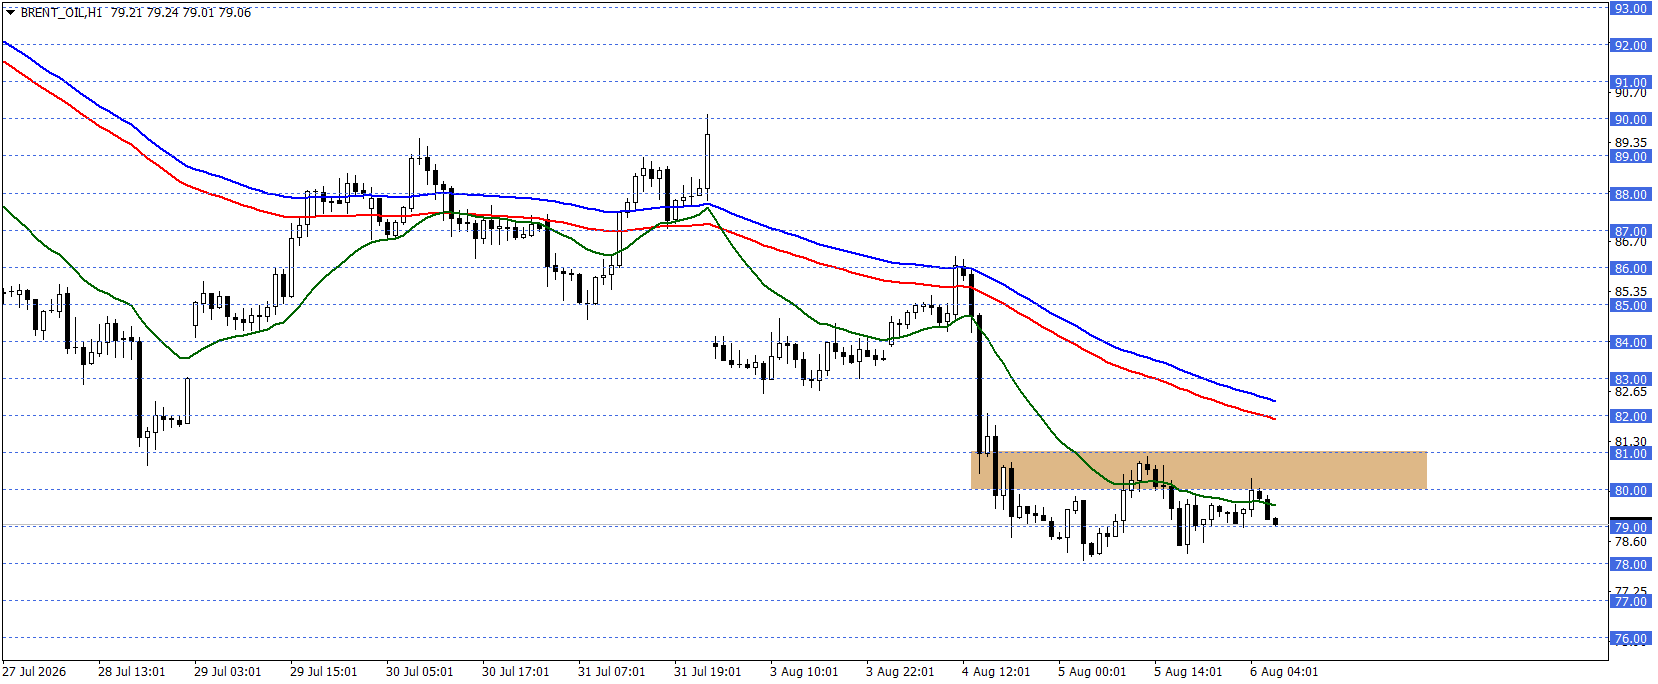This screenshot has width=1658, height=684.
Task: Click the 78.00 price level label
Action: point(1630,565)
